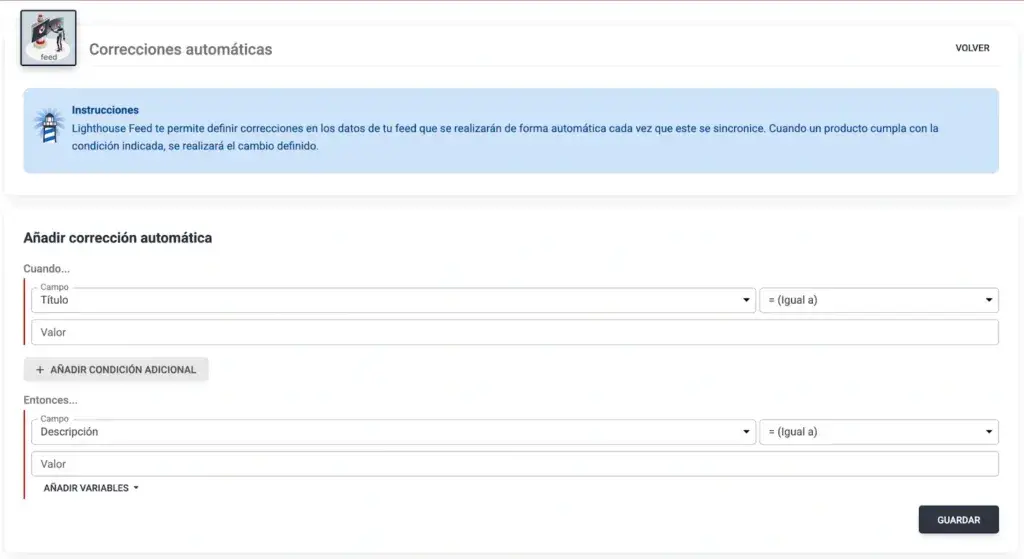Focus the Valor input under Entonces
The image size is (1024, 559).
click(x=515, y=464)
